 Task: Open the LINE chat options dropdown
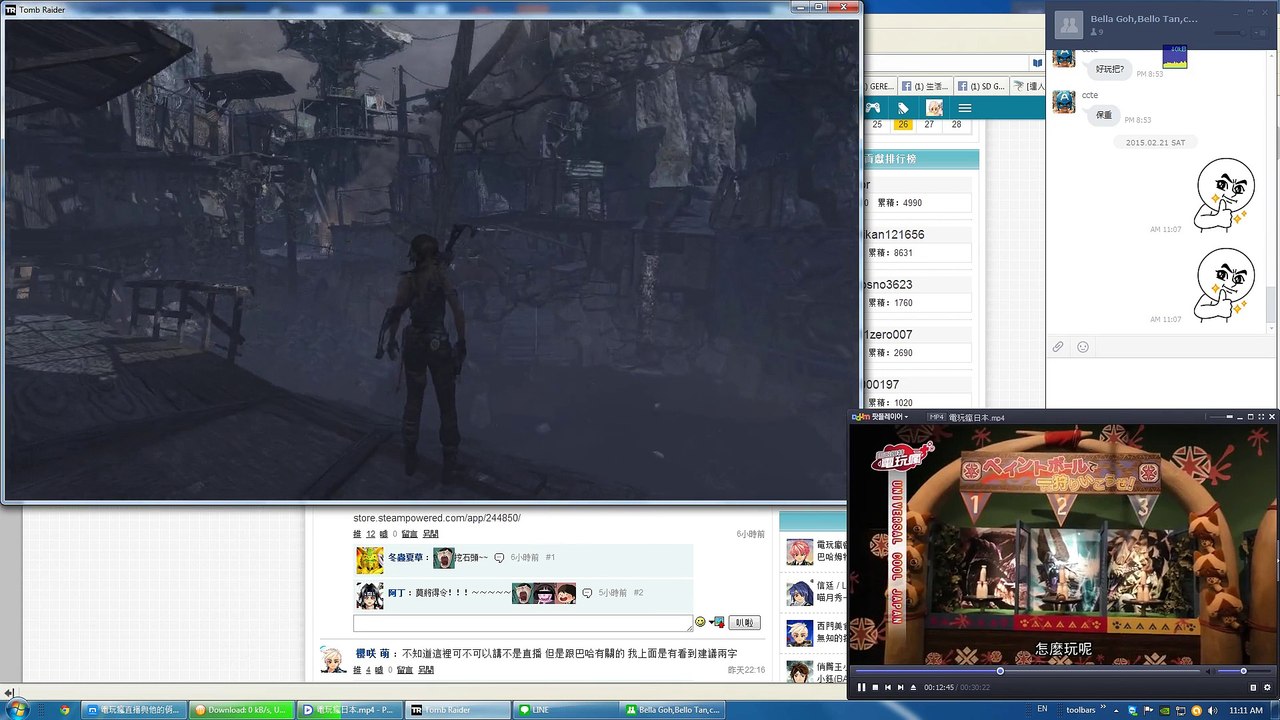1262,33
